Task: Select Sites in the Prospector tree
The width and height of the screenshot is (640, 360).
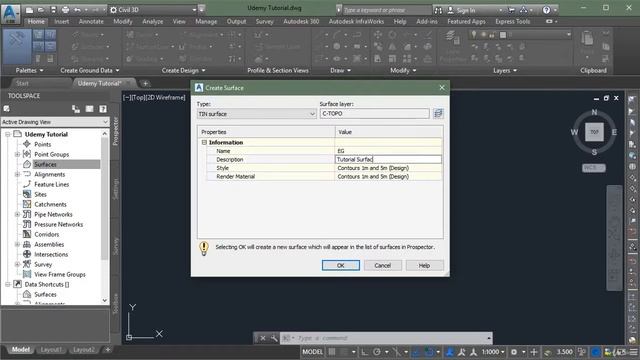Action: click(x=40, y=195)
